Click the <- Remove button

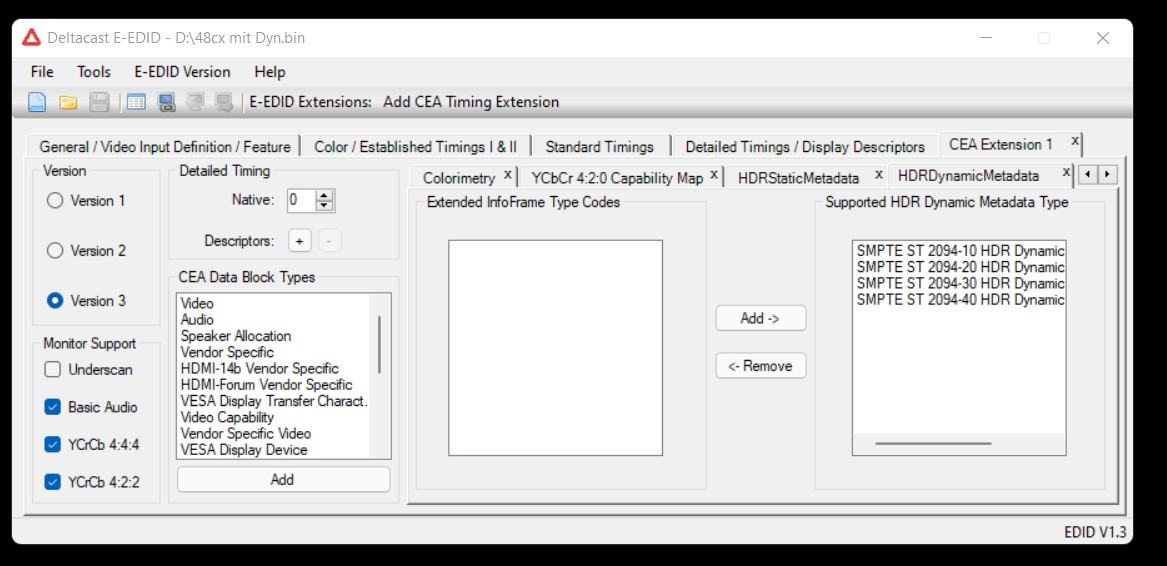coord(761,366)
